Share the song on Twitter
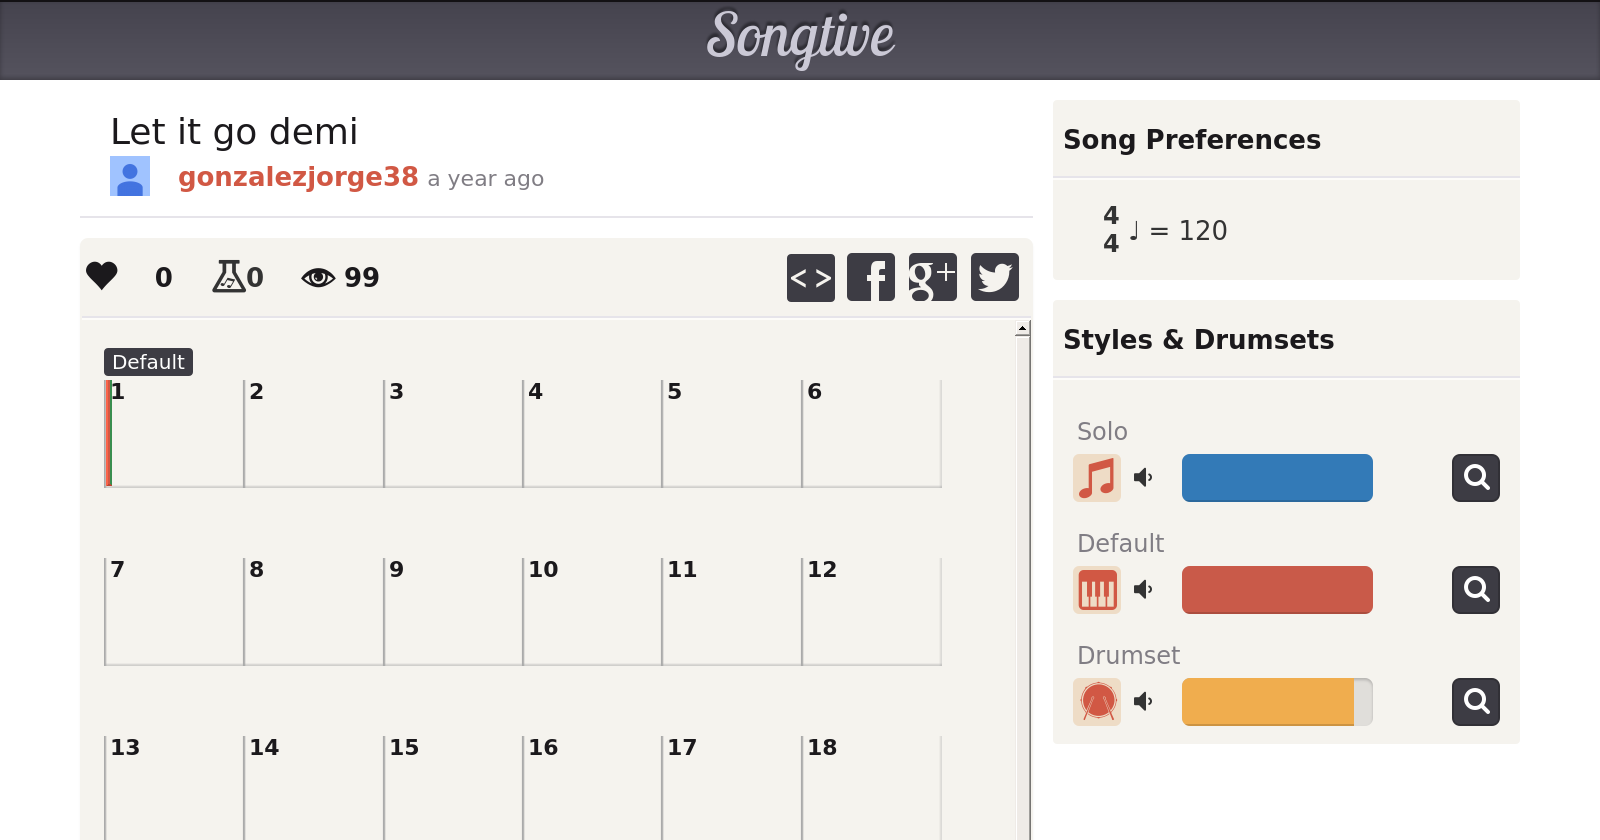Screen dimensions: 1600x840 [994, 277]
